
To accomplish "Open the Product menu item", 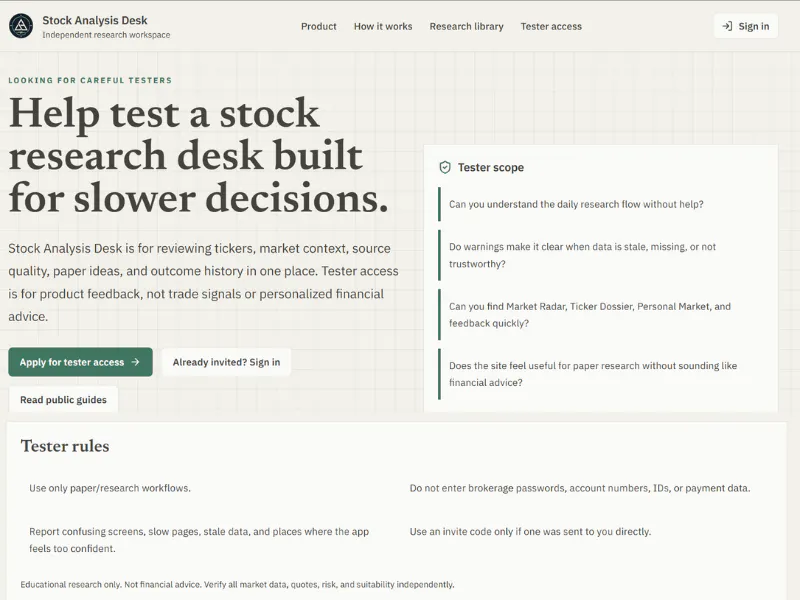I will pos(318,26).
